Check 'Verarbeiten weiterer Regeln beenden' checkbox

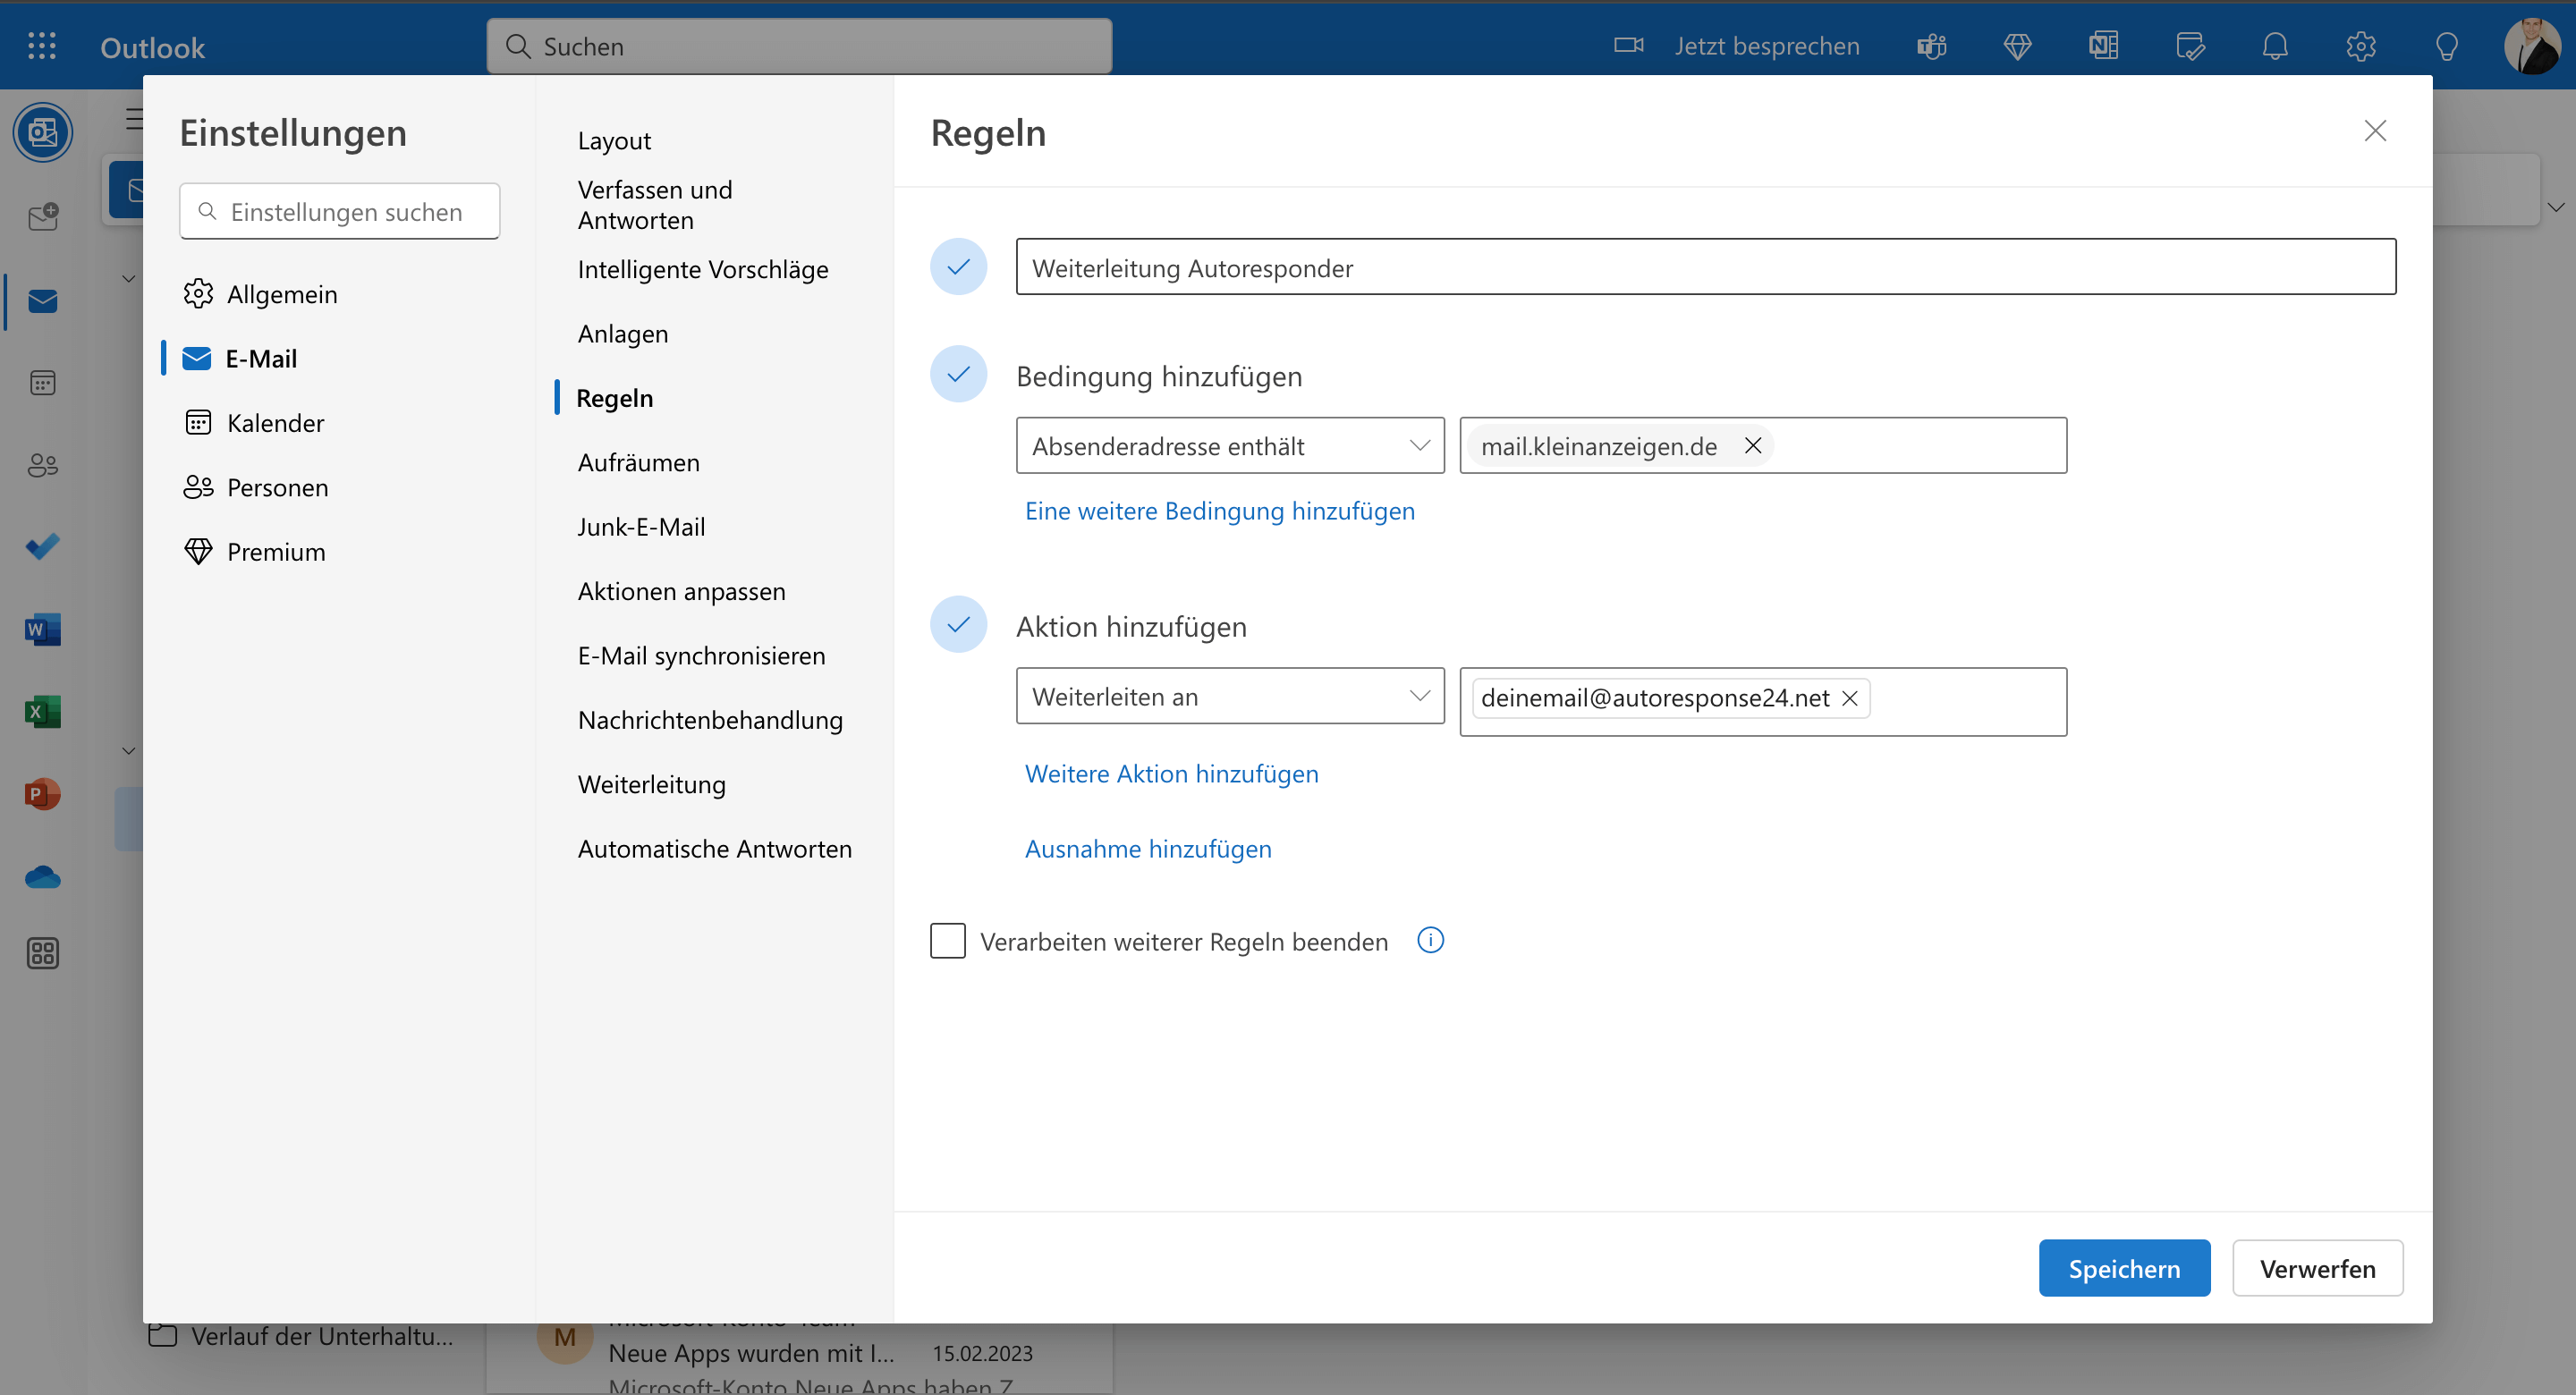point(947,940)
